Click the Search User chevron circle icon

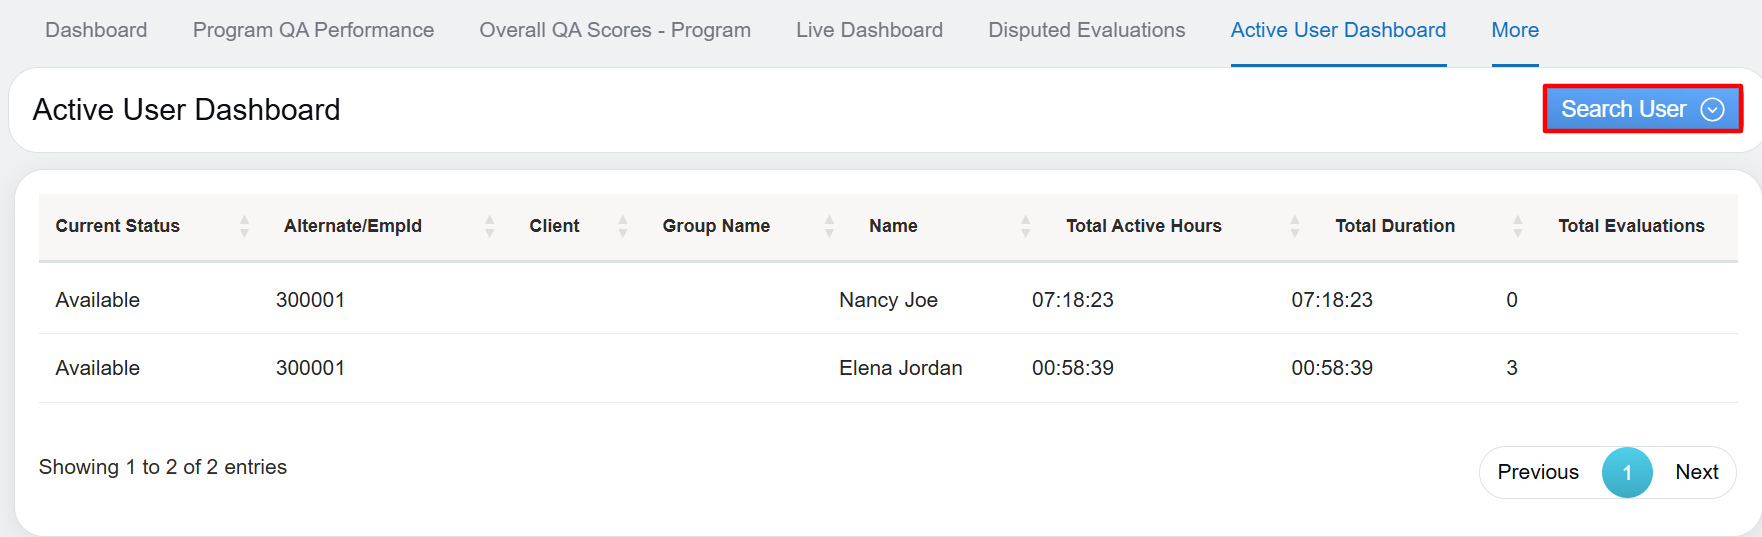point(1712,109)
